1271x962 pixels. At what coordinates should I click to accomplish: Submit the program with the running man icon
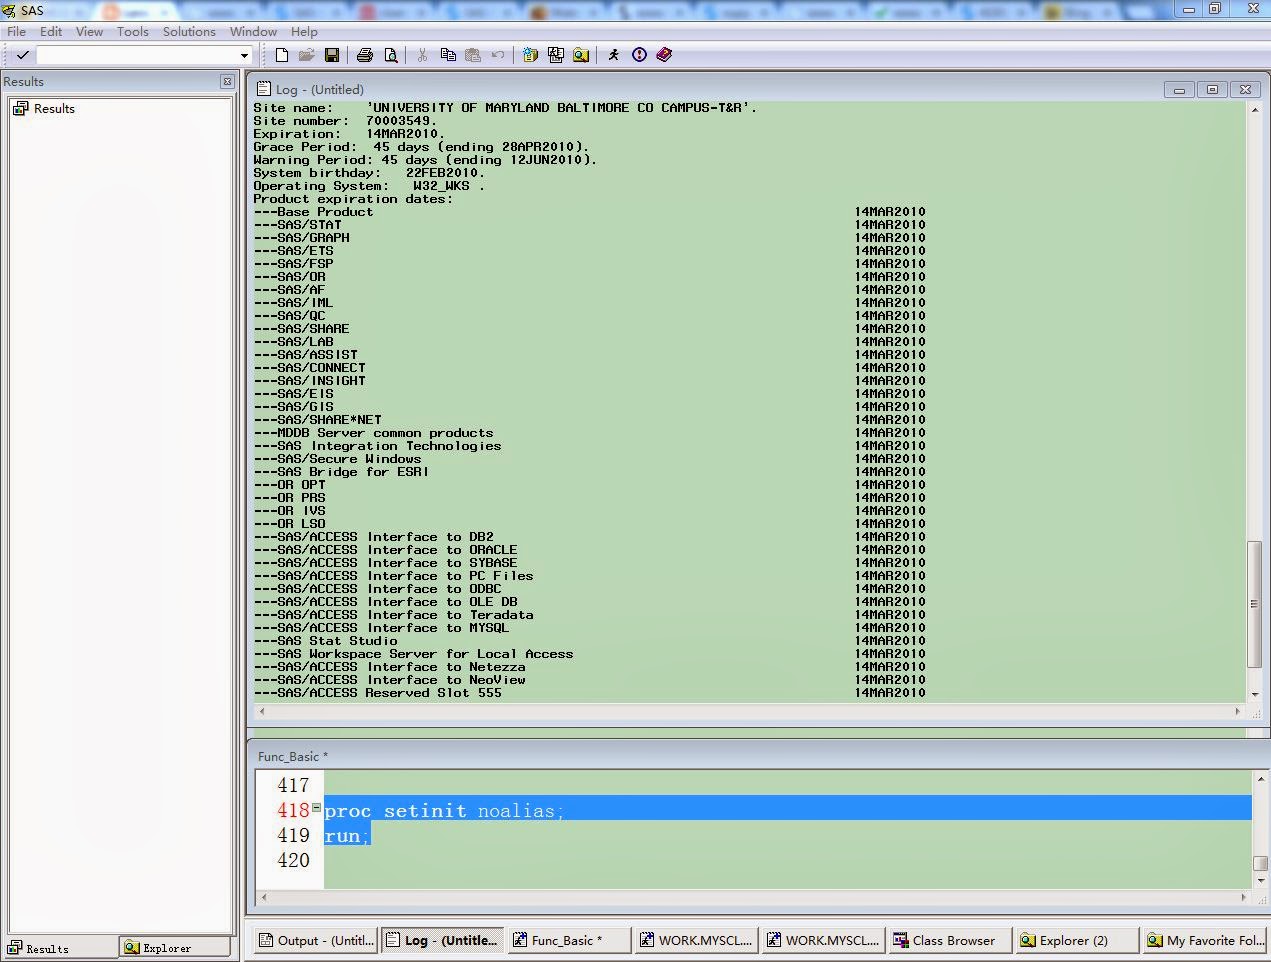[x=613, y=55]
